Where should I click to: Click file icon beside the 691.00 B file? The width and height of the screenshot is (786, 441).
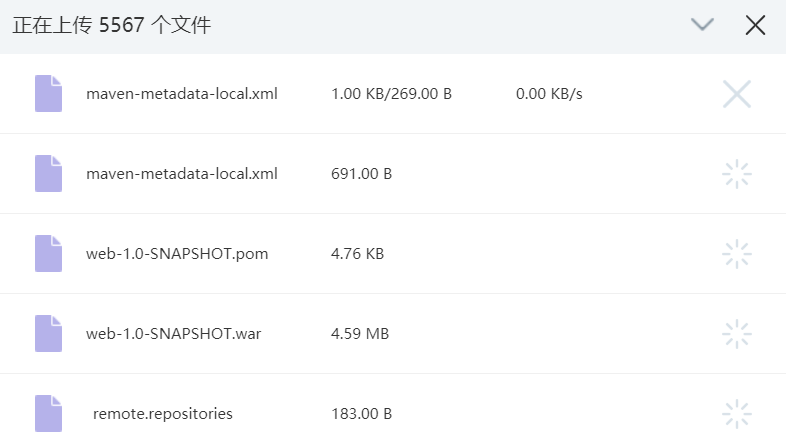(x=48, y=174)
